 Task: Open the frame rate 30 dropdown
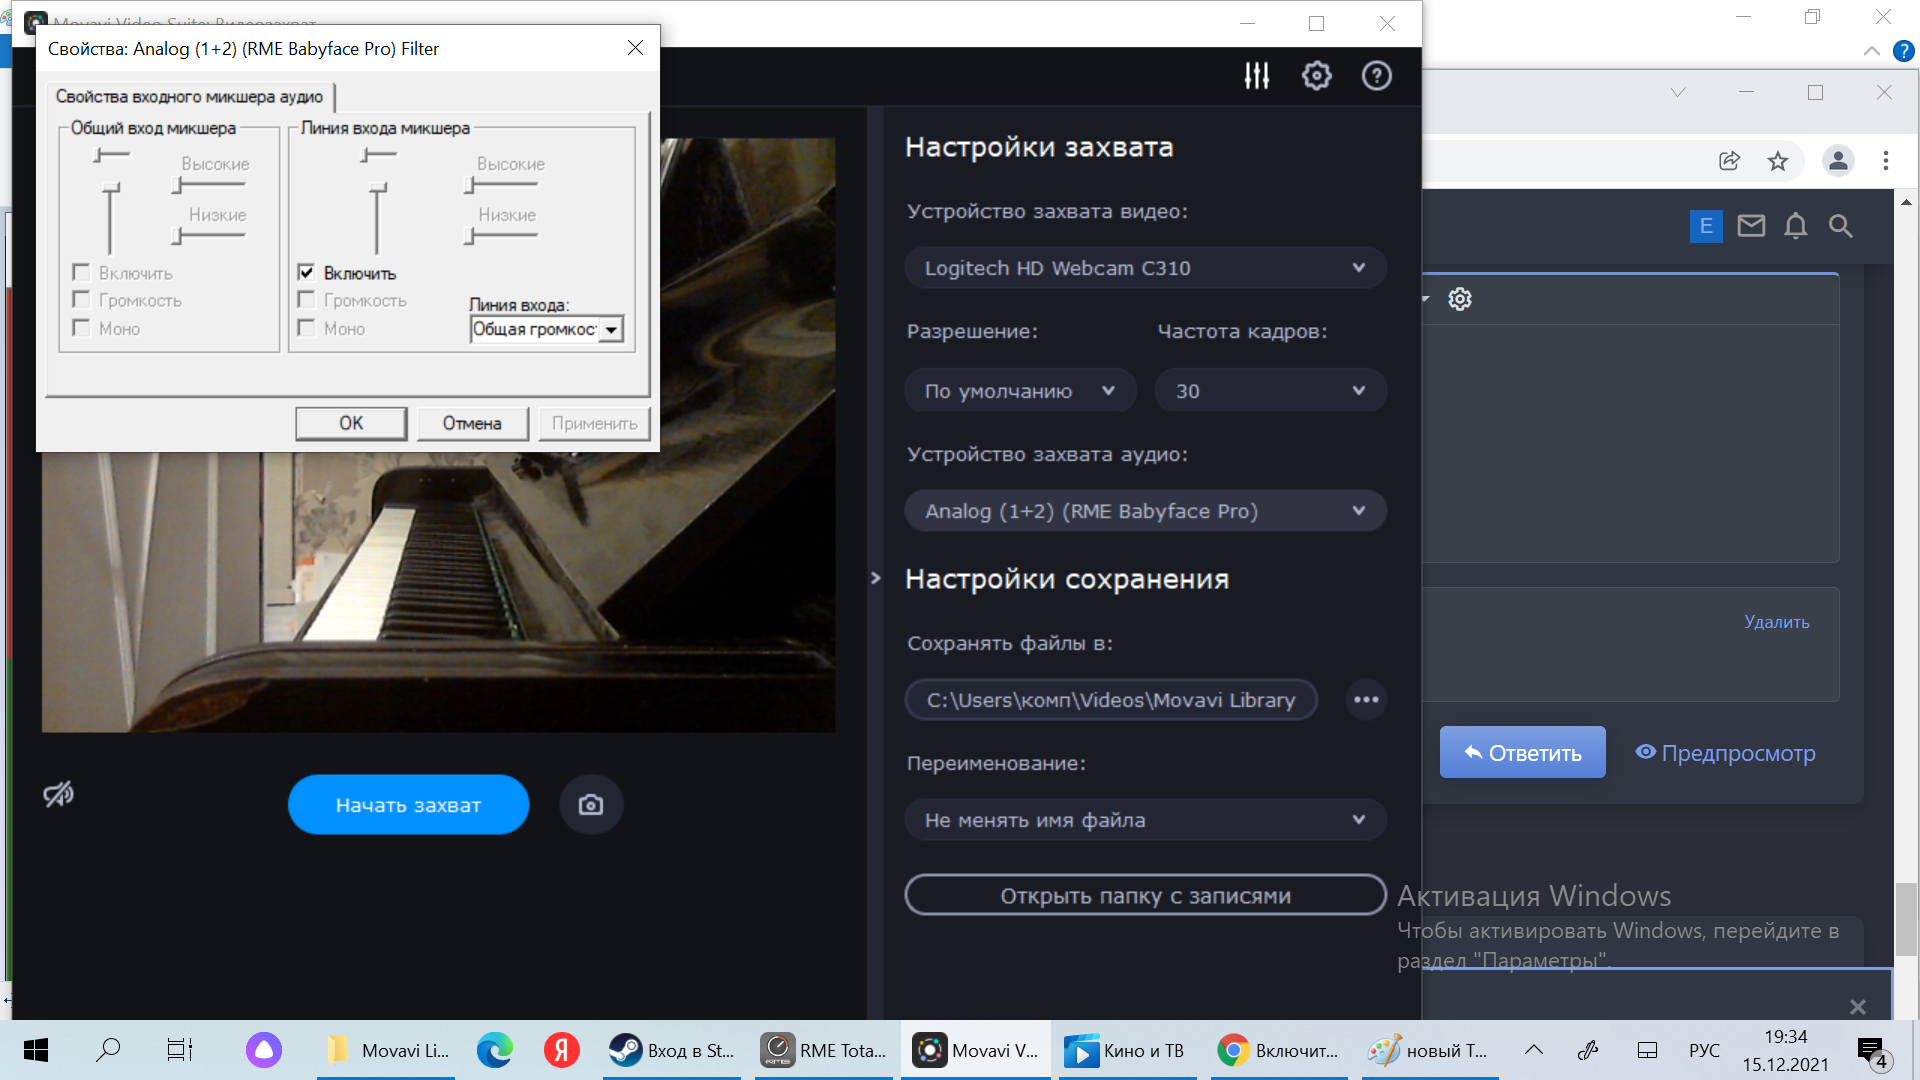click(x=1270, y=391)
